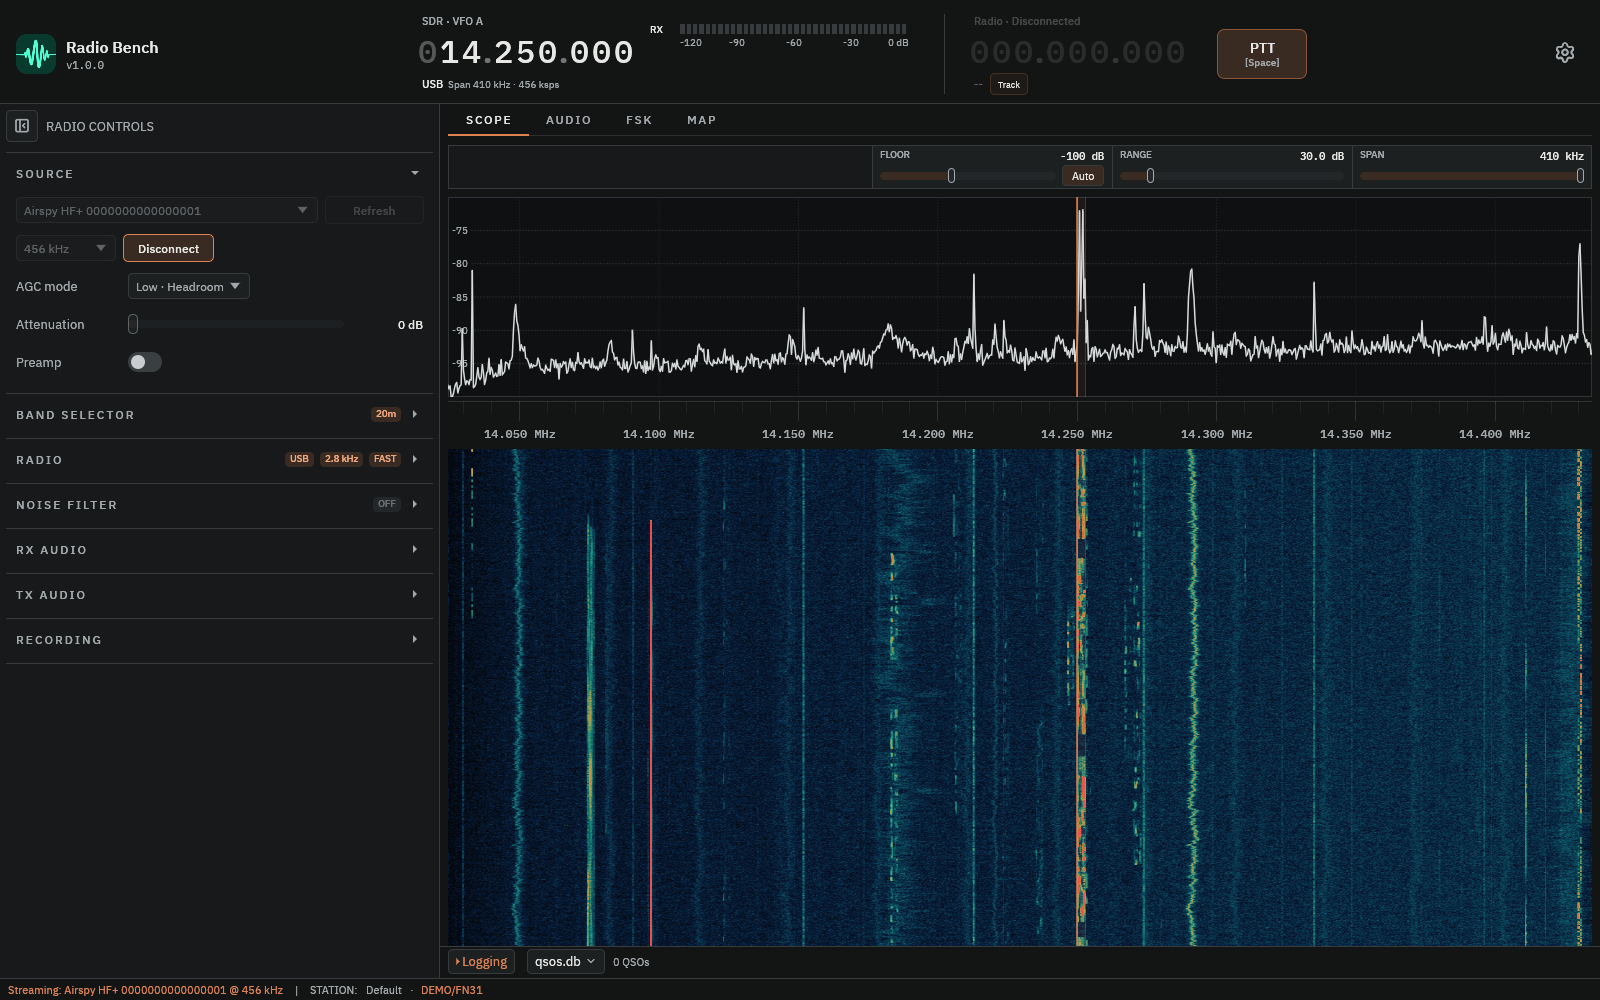1600x1000 pixels.
Task: Click the 0 QSOs counter text
Action: tap(631, 962)
